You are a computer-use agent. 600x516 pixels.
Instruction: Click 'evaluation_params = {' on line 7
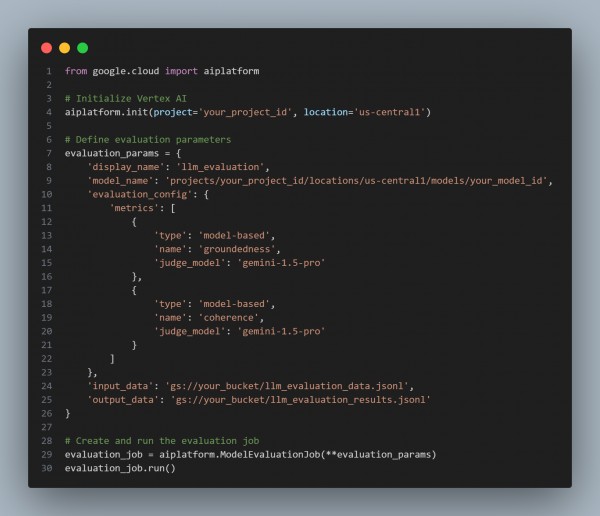(x=123, y=153)
